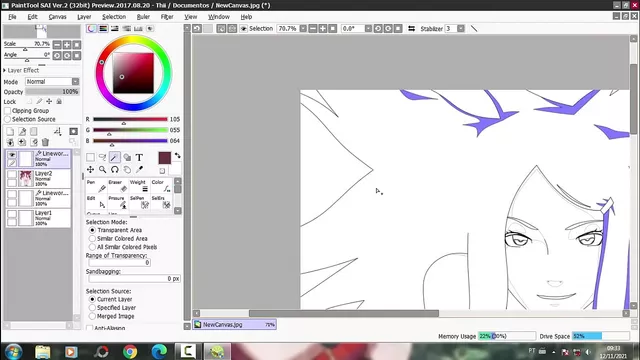Image resolution: width=640 pixels, height=360 pixels.
Task: Click the rotate view tool icon
Action: point(115,169)
